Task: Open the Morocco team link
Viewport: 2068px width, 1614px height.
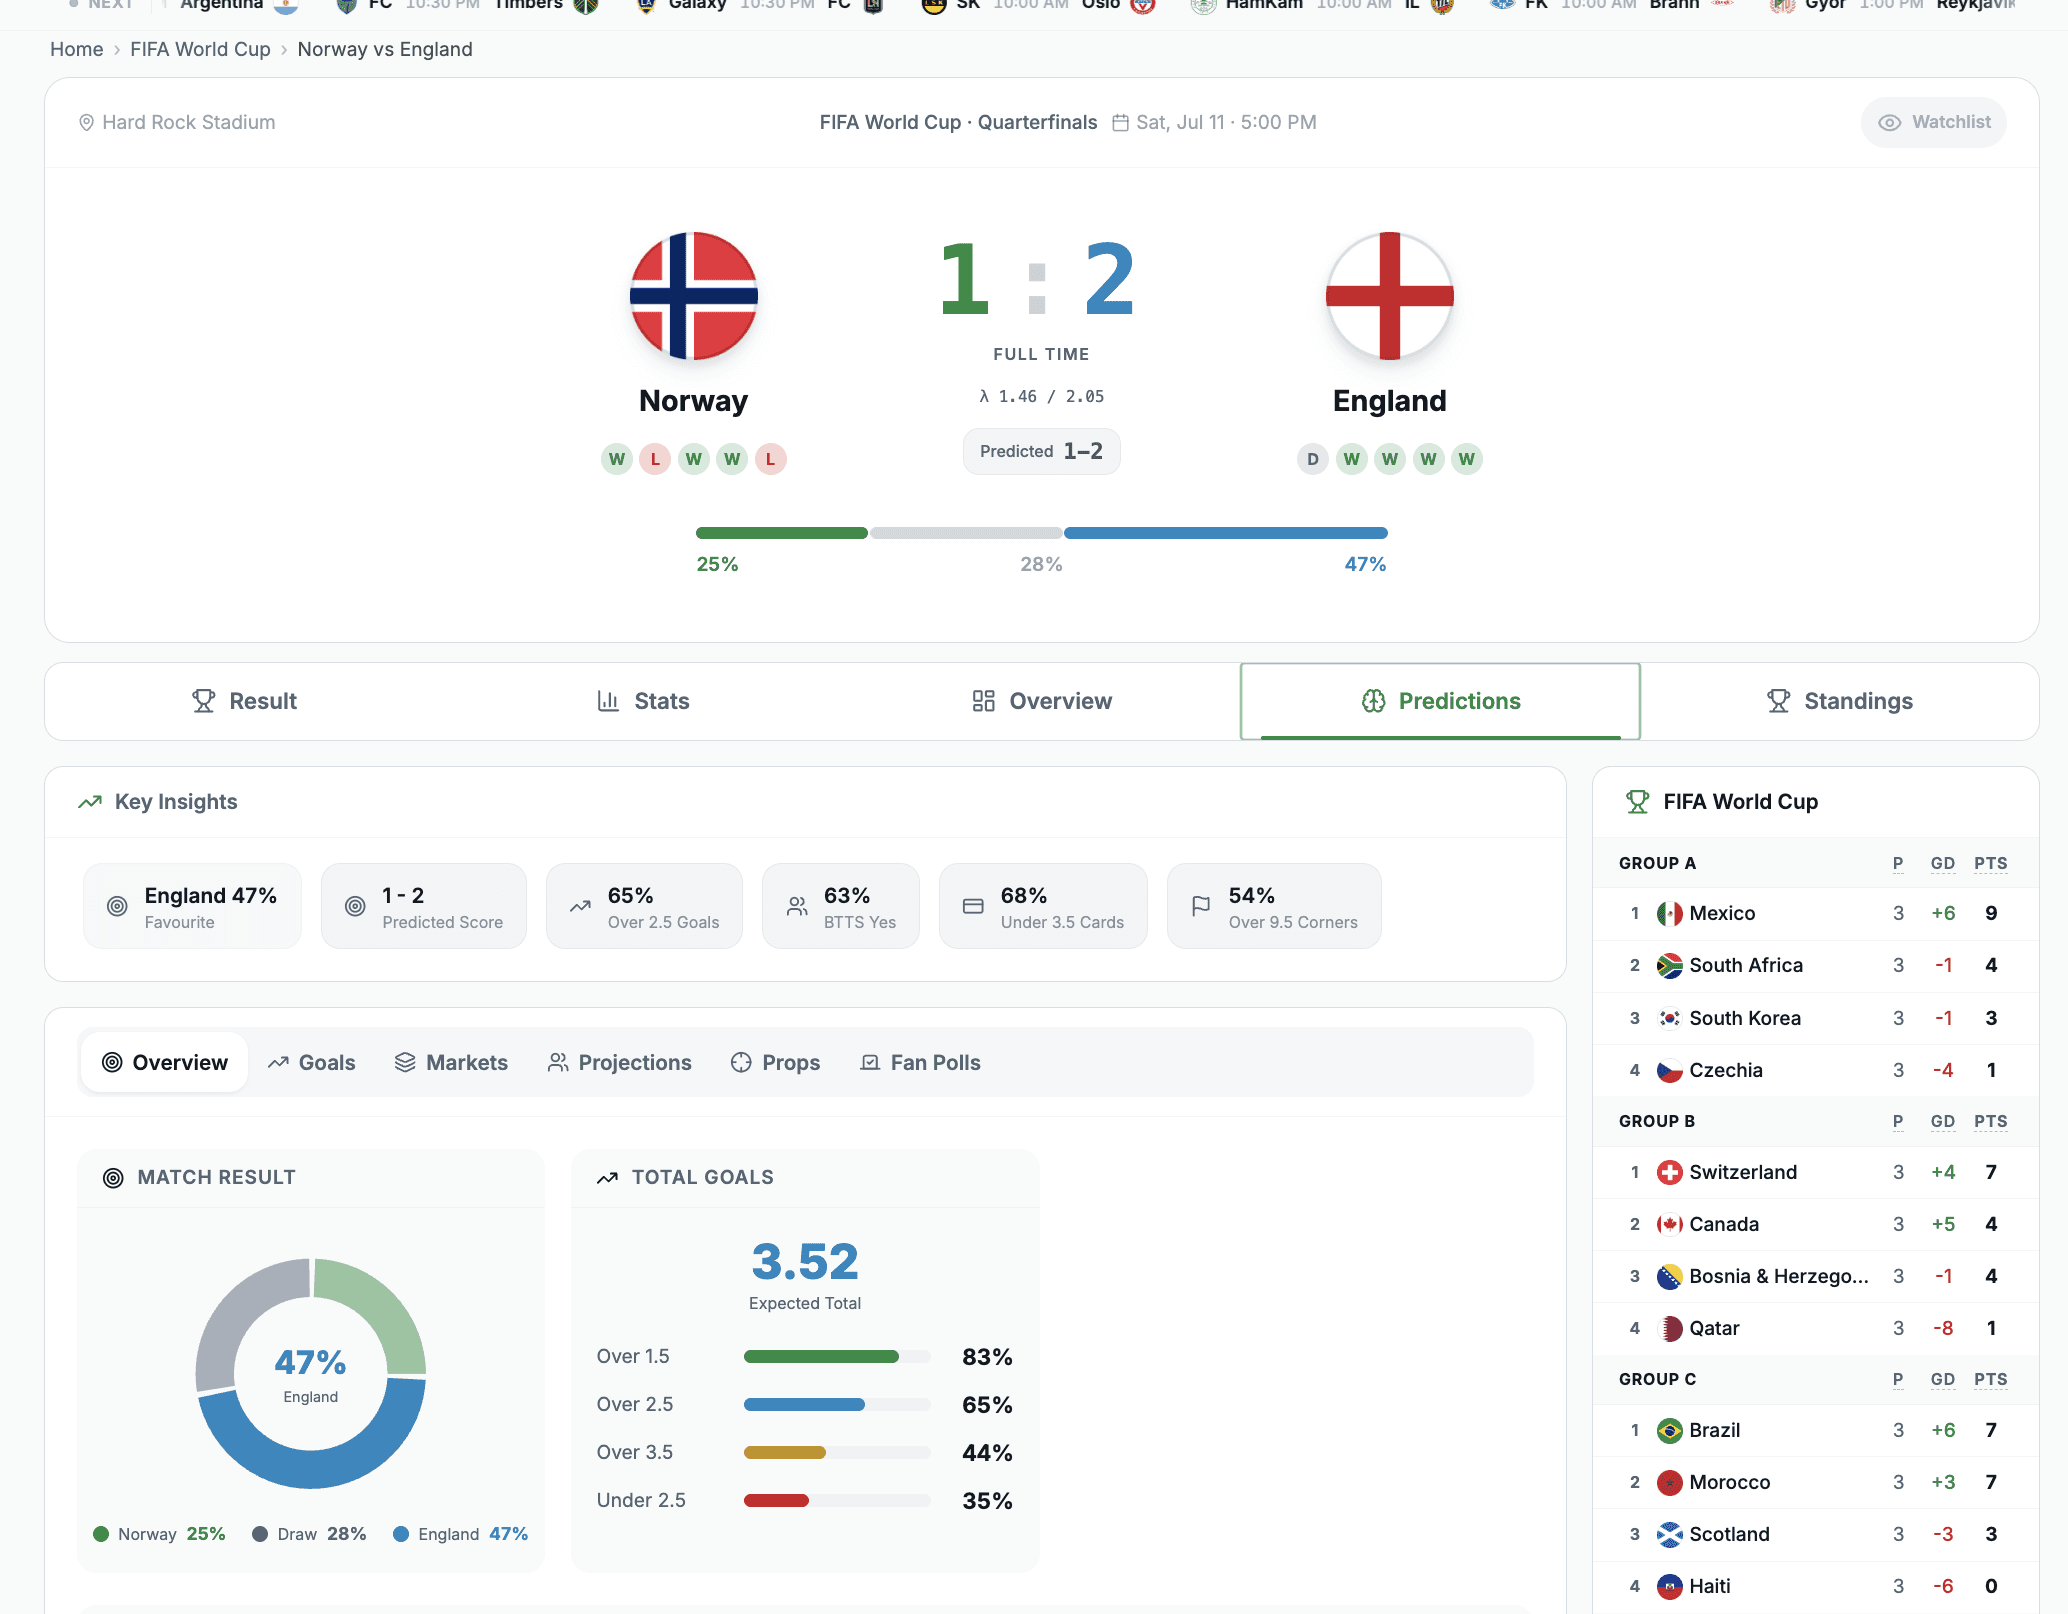Action: (1730, 1482)
